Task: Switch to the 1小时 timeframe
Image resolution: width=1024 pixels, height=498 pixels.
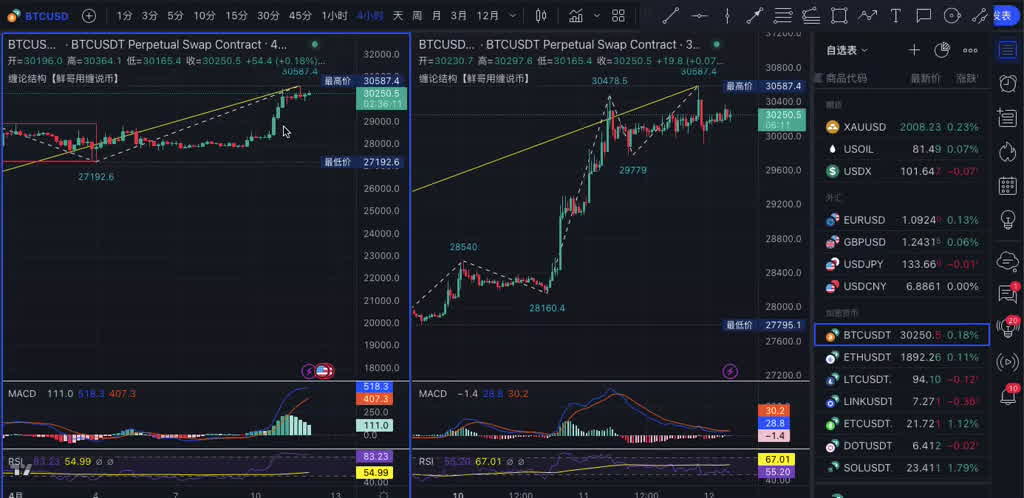Action: [335, 16]
